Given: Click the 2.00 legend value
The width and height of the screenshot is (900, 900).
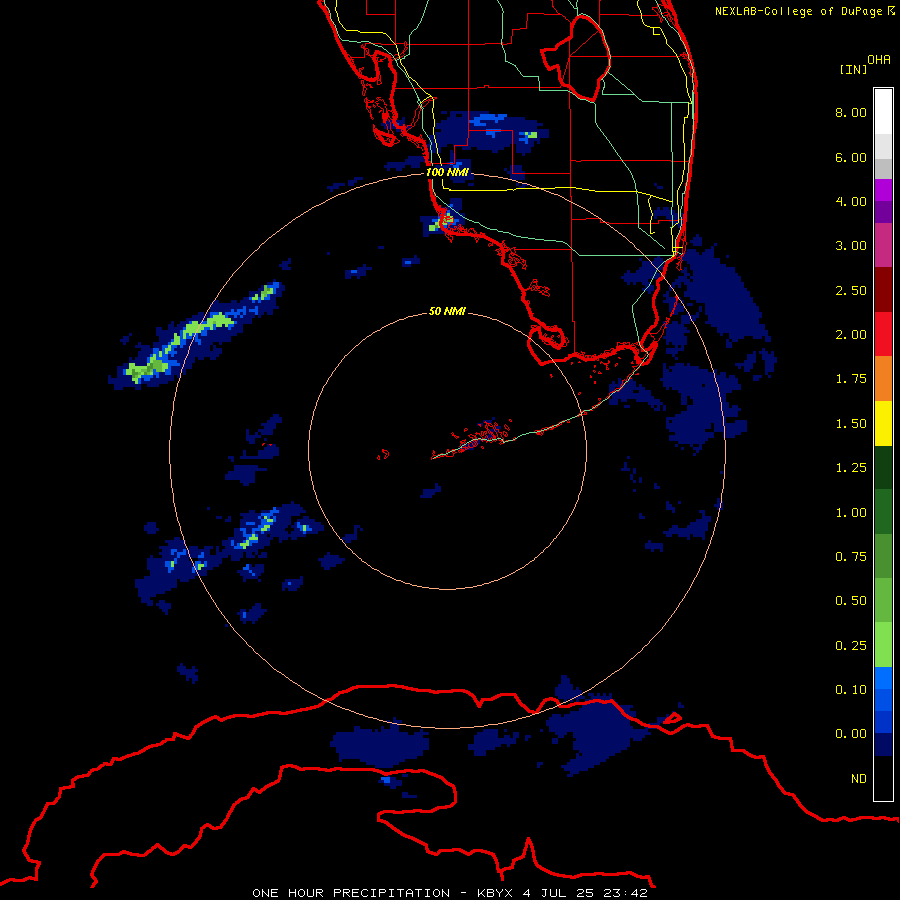Looking at the screenshot, I should tap(851, 335).
